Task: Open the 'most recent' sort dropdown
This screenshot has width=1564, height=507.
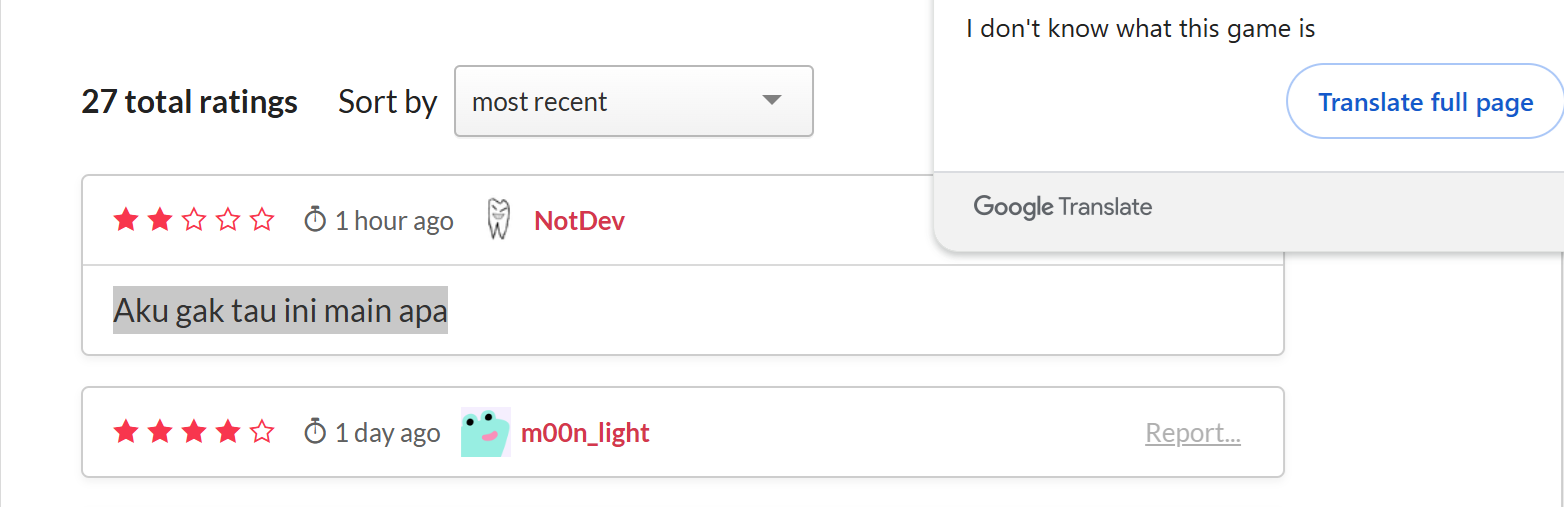Action: pos(632,101)
